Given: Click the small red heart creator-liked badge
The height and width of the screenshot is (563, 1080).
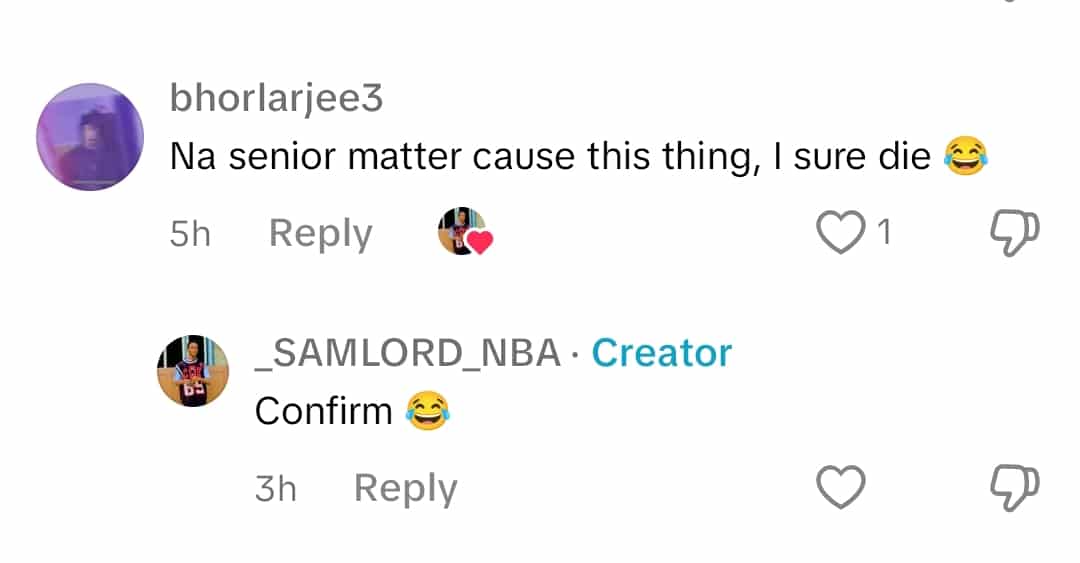Looking at the screenshot, I should pos(481,241).
